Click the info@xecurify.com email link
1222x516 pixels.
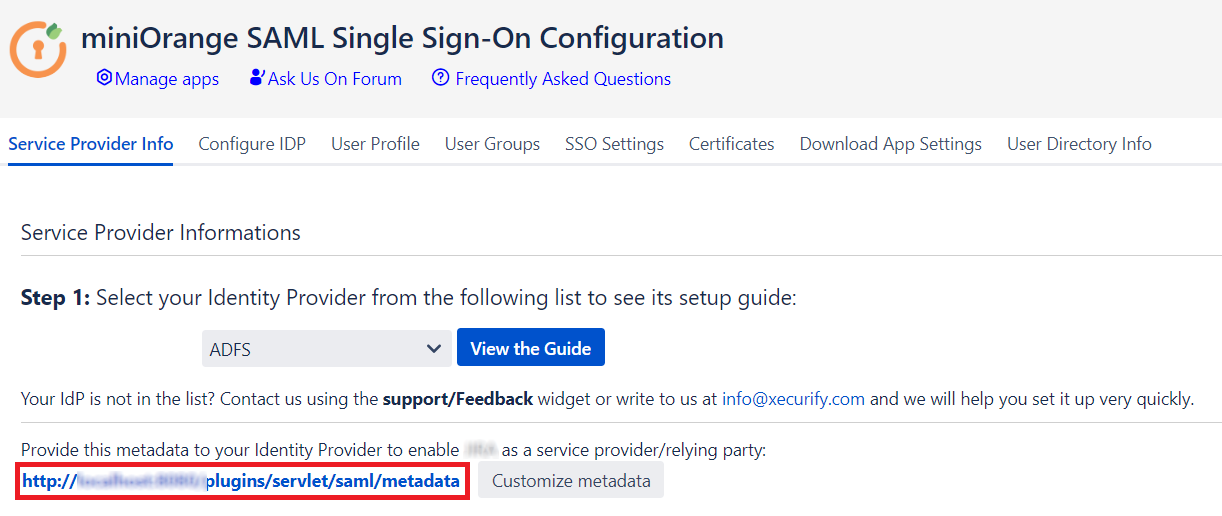(793, 399)
